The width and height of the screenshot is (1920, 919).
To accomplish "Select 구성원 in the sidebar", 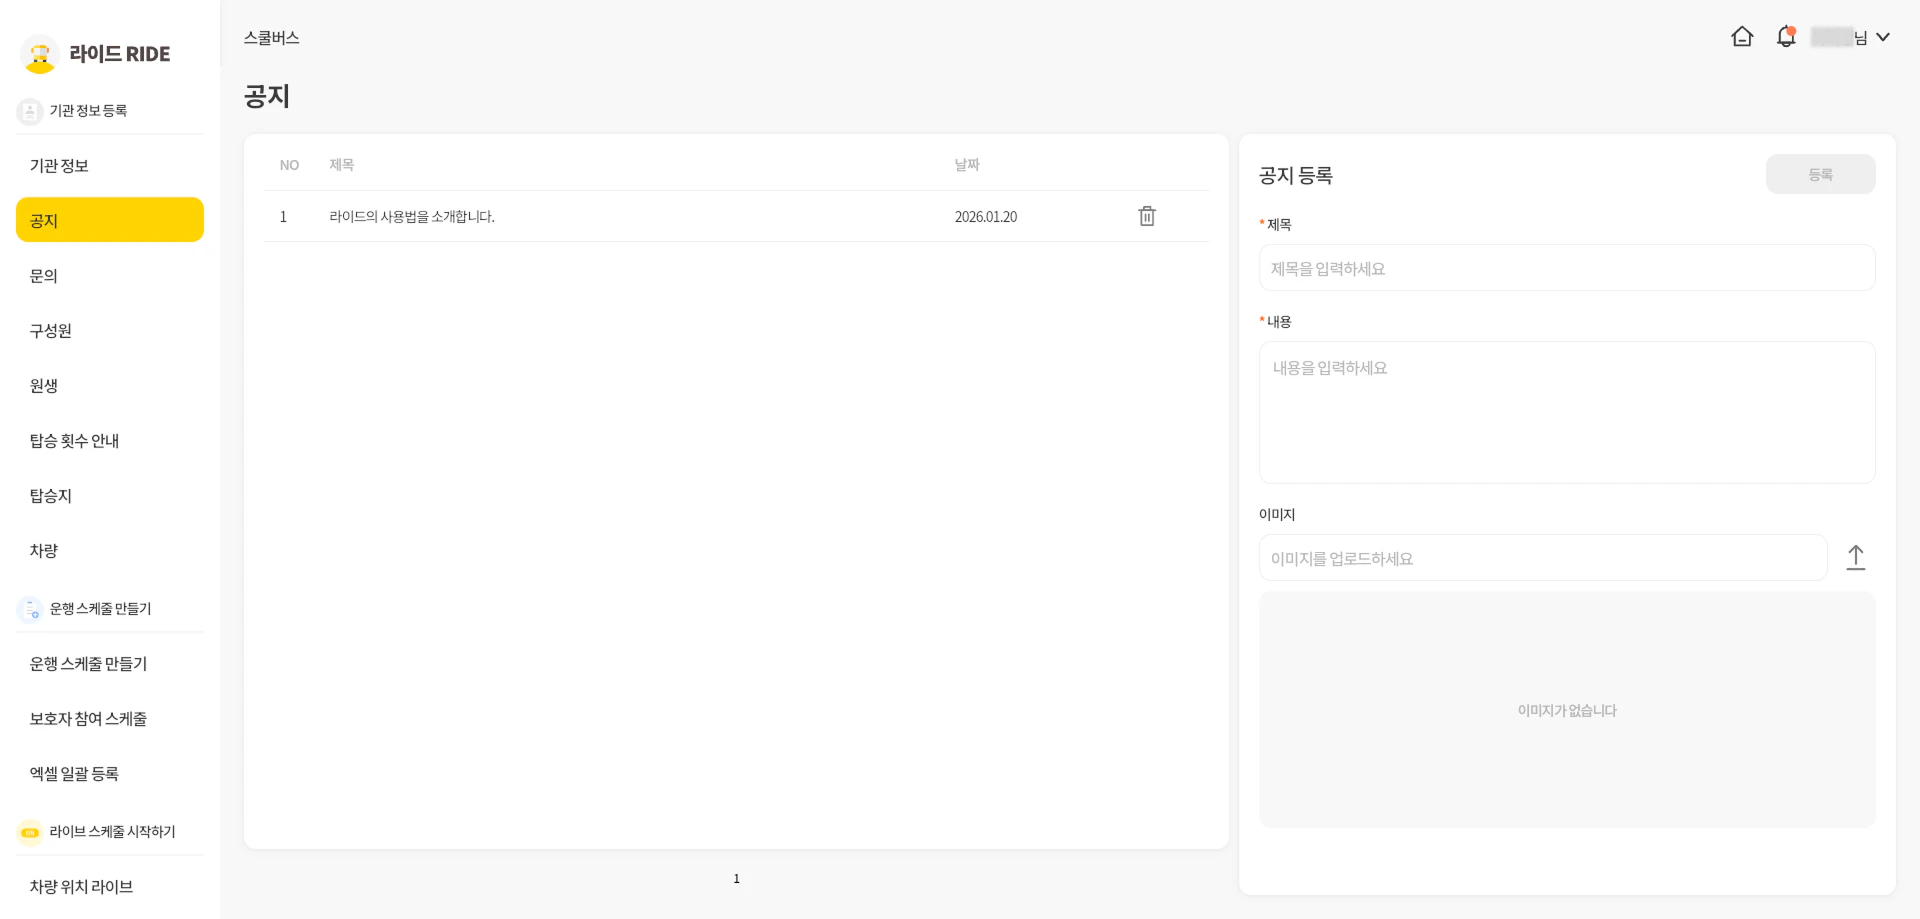I will [x=51, y=331].
